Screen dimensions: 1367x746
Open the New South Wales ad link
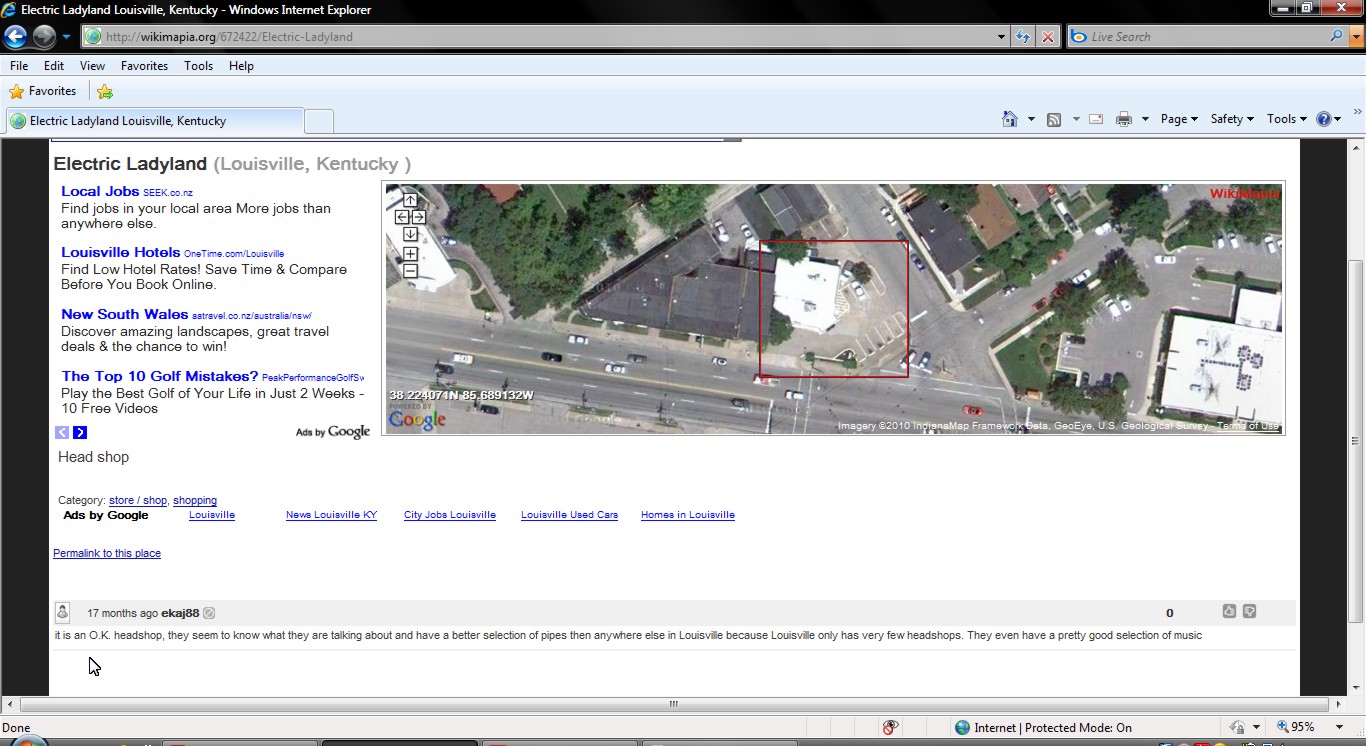(x=124, y=314)
